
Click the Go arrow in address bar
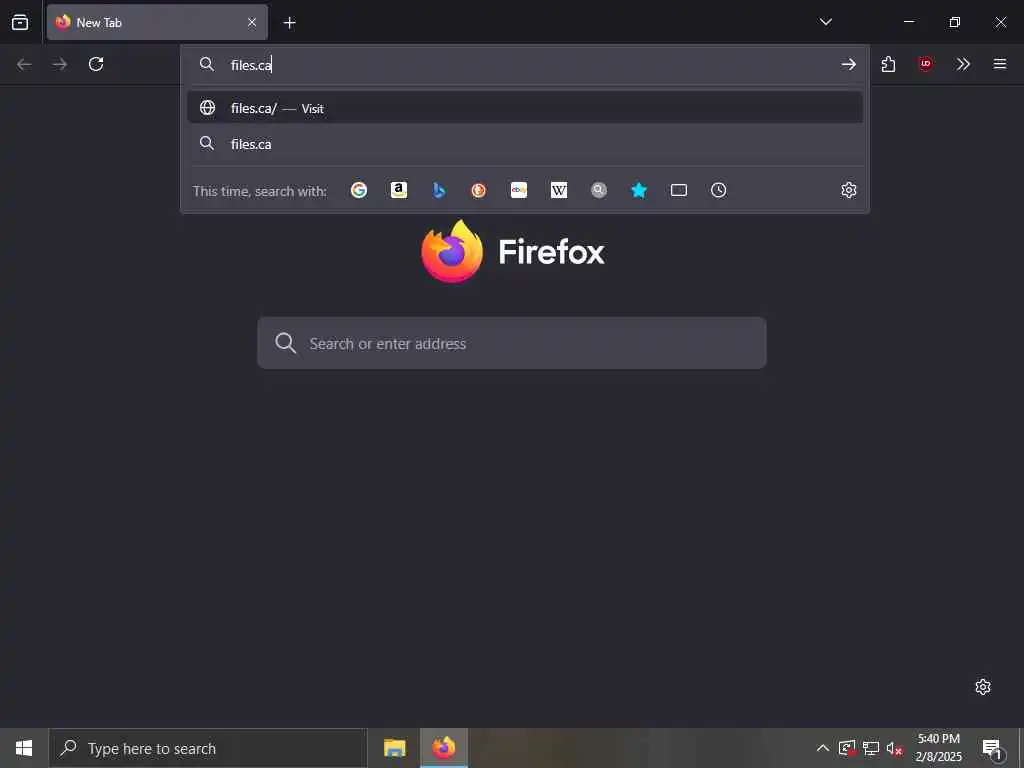click(848, 64)
